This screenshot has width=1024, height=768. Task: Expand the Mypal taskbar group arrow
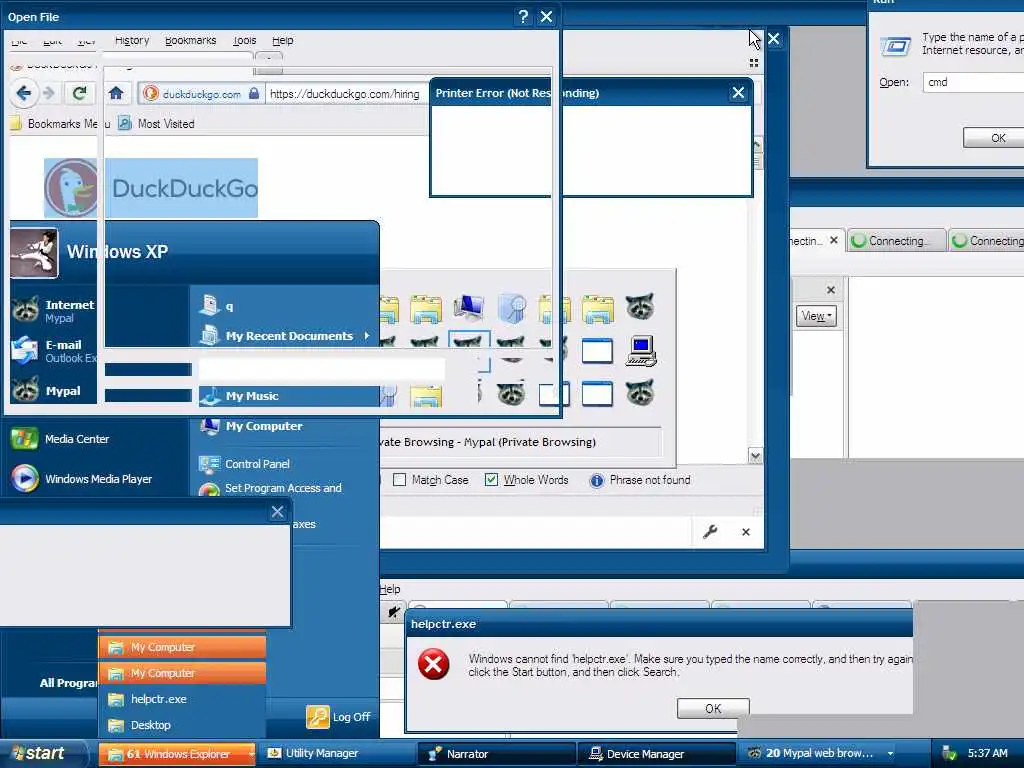pyautogui.click(x=890, y=754)
